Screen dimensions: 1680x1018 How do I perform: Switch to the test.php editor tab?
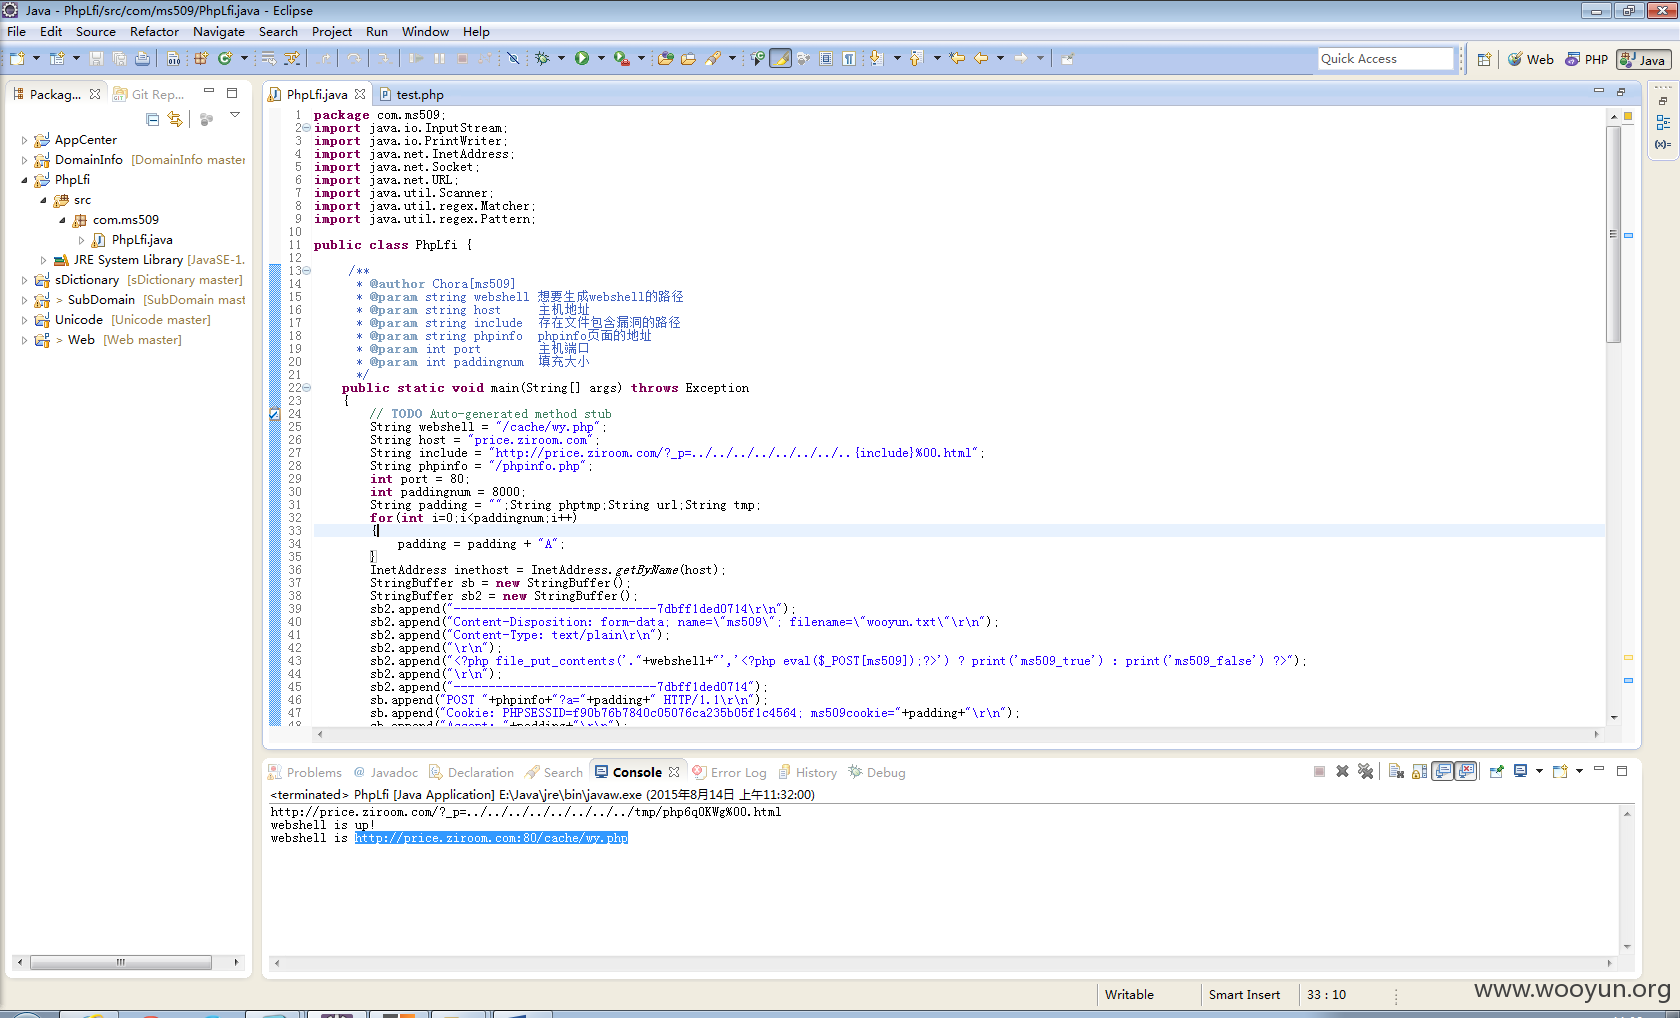[411, 94]
